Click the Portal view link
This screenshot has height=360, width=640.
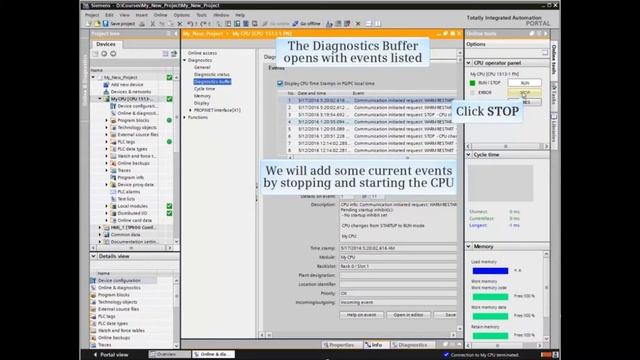[x=114, y=355]
